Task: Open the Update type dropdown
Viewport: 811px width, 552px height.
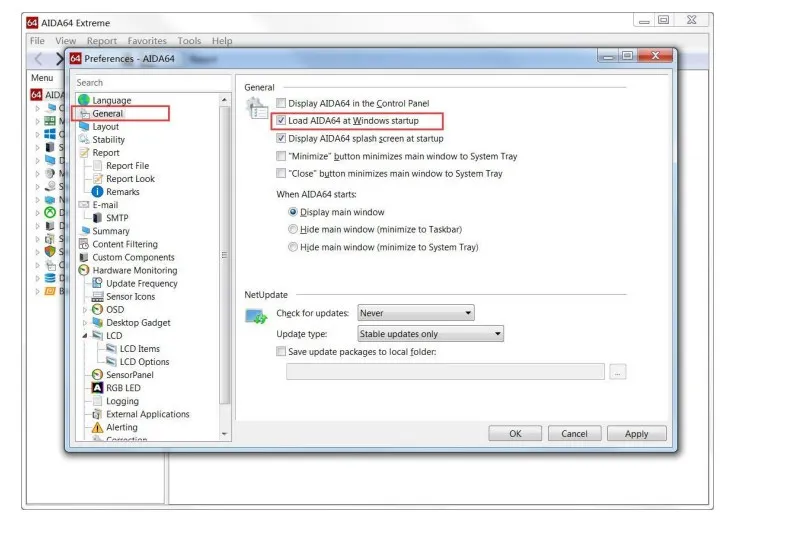Action: (x=430, y=334)
